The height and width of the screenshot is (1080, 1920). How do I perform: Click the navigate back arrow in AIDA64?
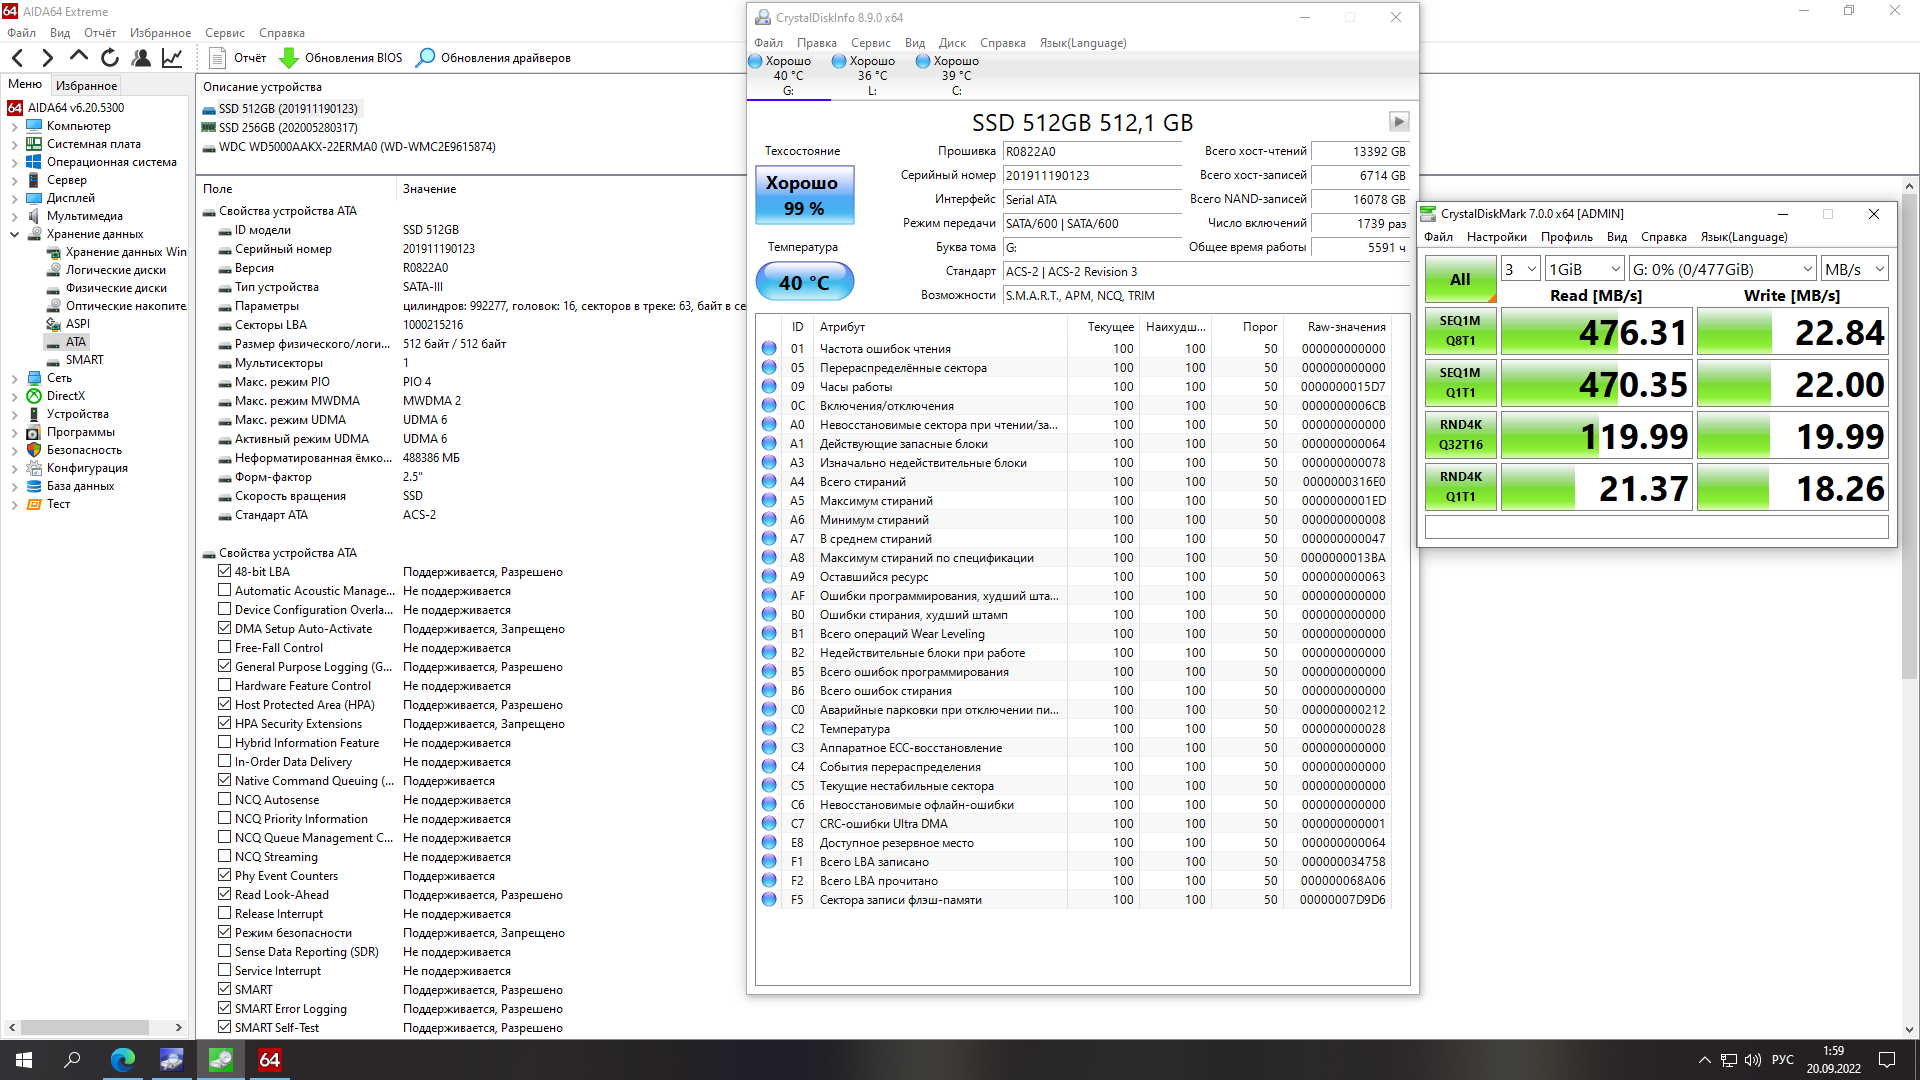18,58
